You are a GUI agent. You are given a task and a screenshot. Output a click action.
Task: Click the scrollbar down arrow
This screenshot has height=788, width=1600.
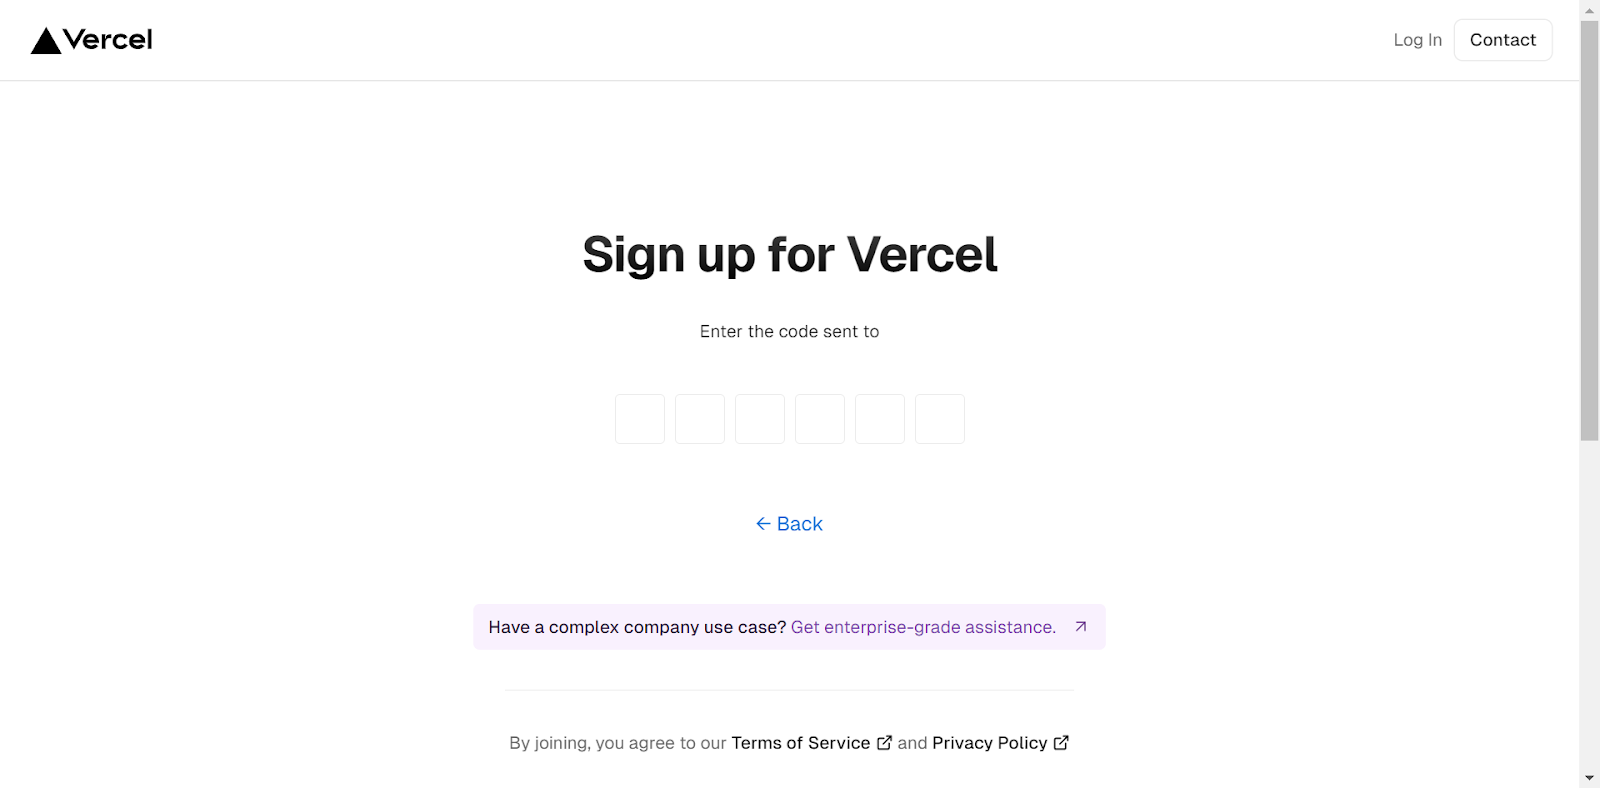click(1589, 779)
